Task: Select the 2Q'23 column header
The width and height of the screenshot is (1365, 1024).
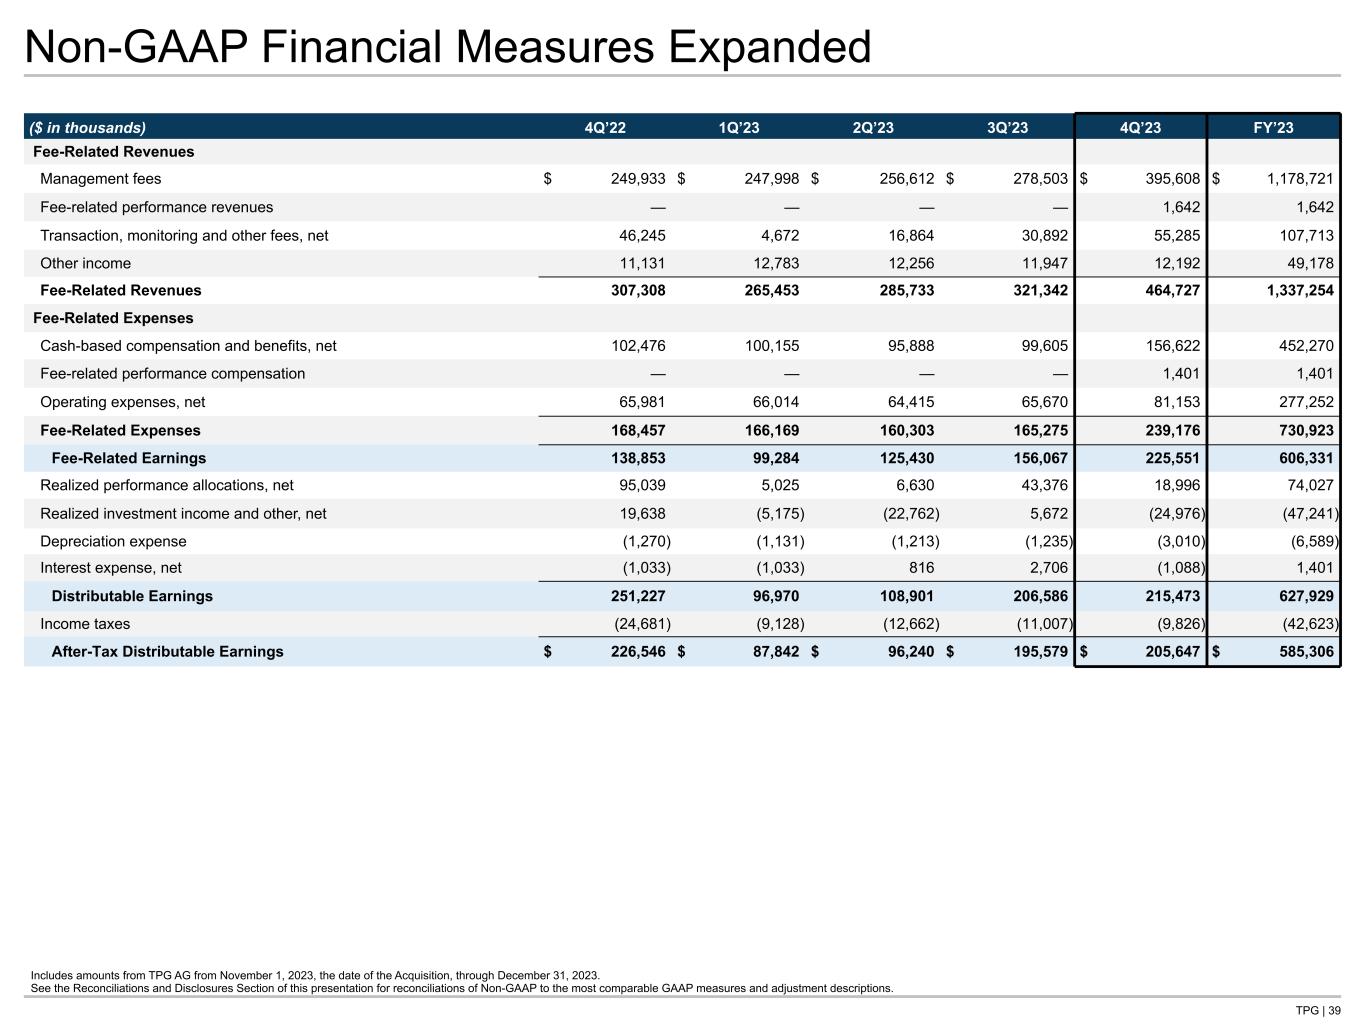Action: [x=873, y=127]
